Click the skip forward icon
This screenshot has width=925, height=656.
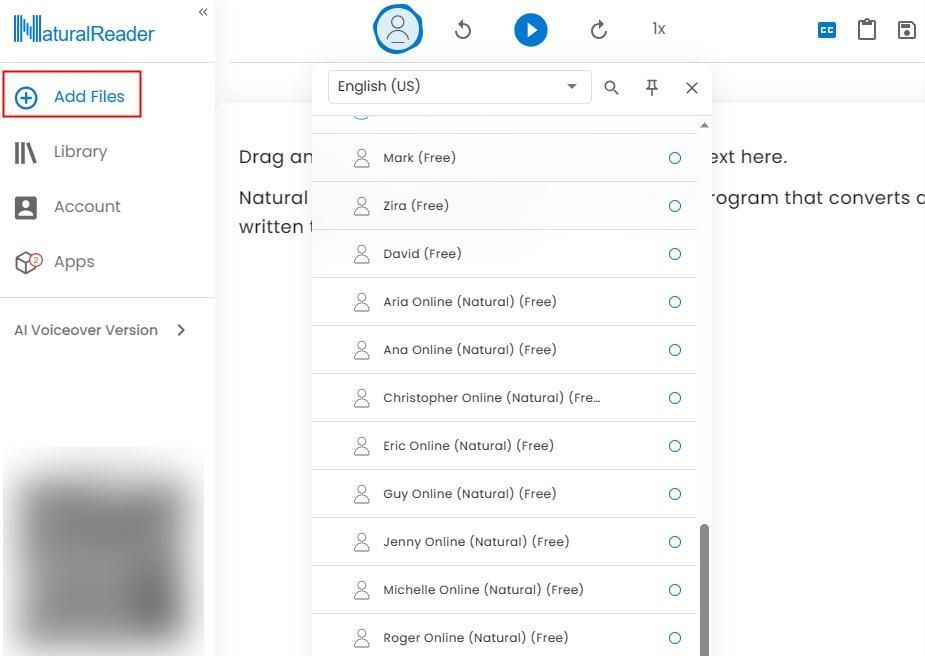(599, 29)
